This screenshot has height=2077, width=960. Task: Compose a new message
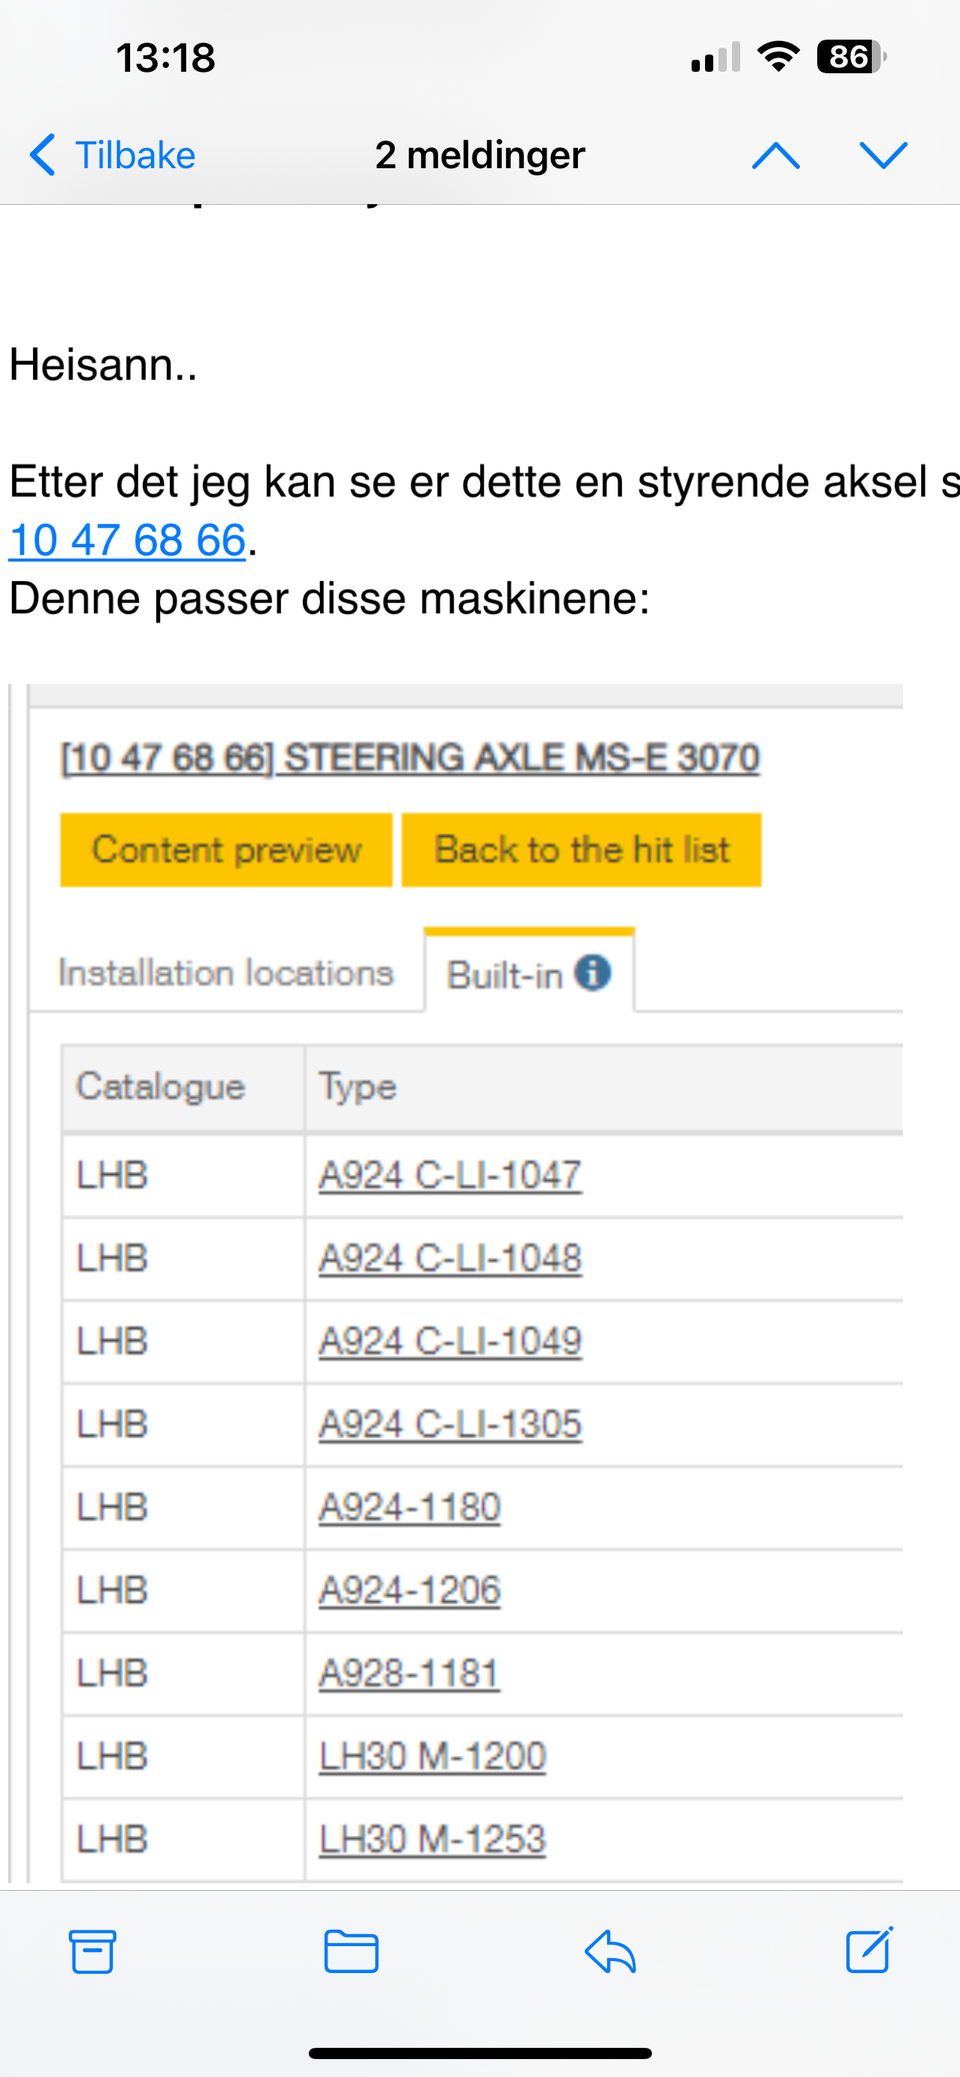(x=868, y=1950)
